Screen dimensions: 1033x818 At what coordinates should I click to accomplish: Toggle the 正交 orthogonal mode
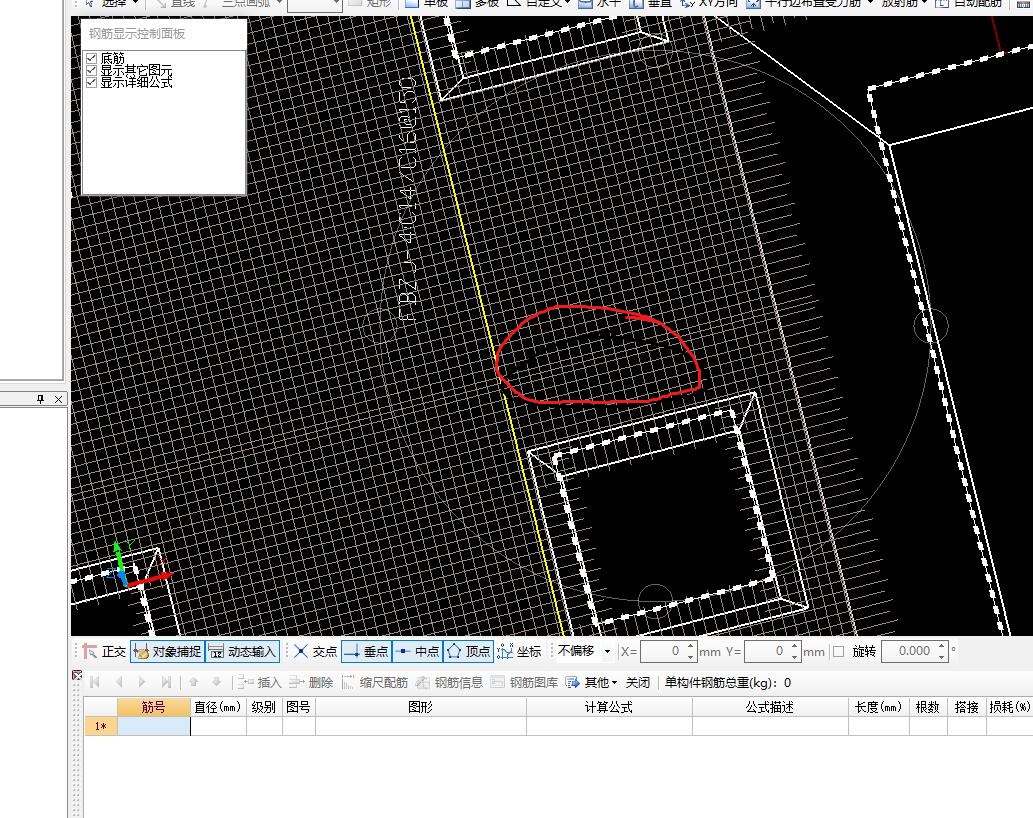pos(104,651)
